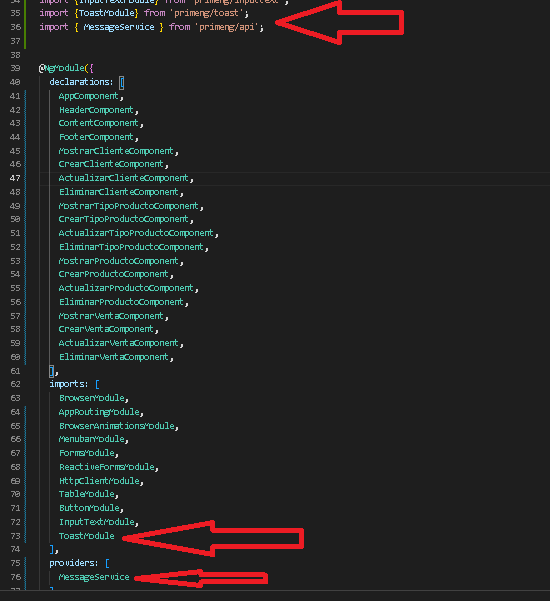Click HeaderComponent in declarations
The image size is (550, 601).
[96, 110]
